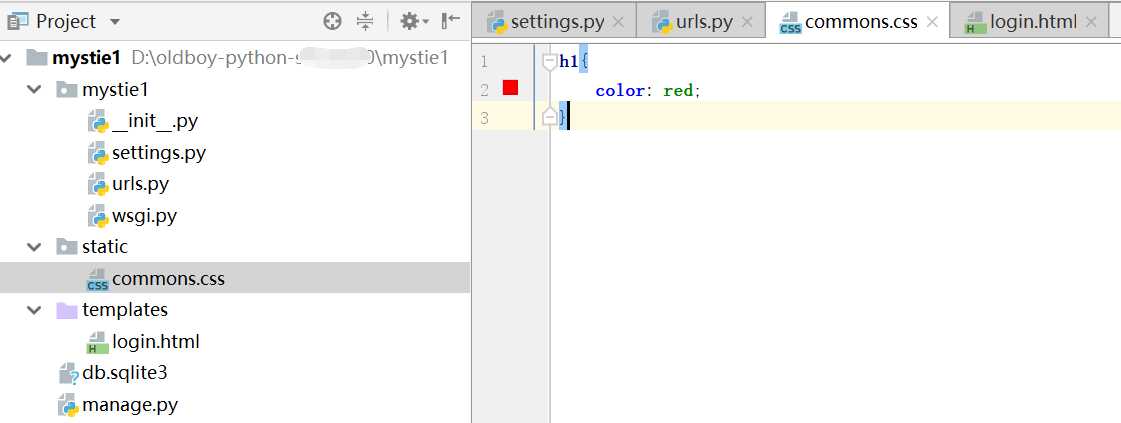Screen dimensions: 1121x423
Task: Click the Project panel icon beside the title
Action: click(18, 21)
